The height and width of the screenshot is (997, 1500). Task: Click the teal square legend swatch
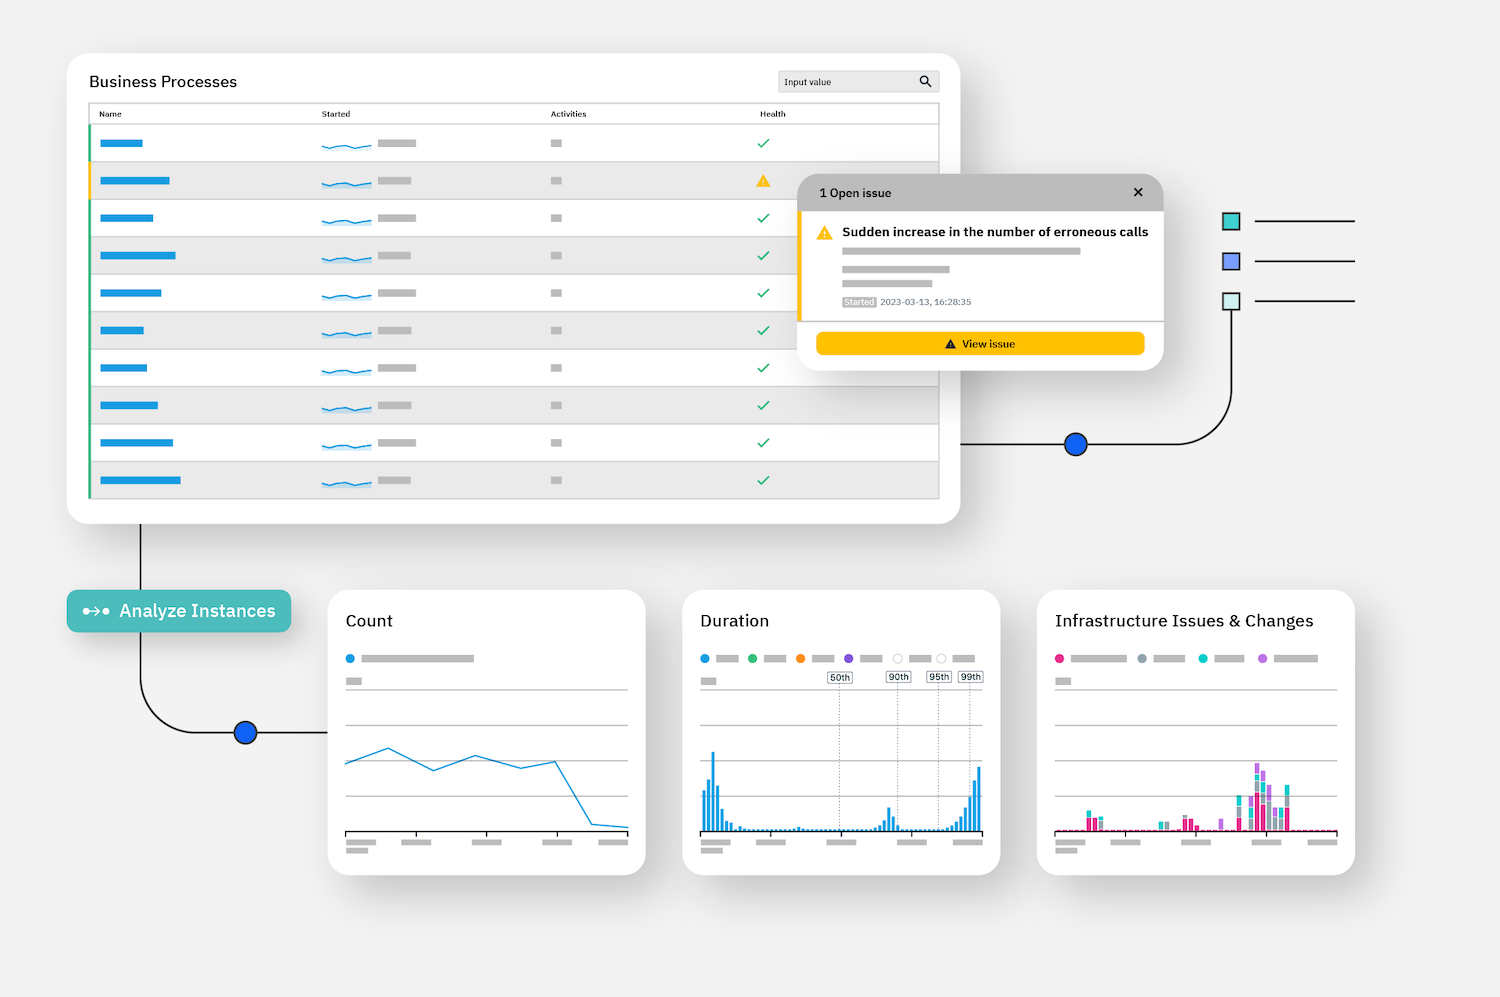click(x=1231, y=221)
